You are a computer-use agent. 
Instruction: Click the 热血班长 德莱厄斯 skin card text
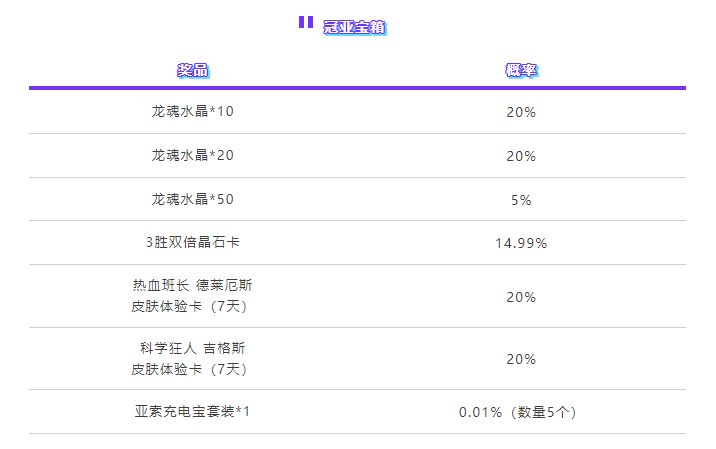[x=192, y=295]
